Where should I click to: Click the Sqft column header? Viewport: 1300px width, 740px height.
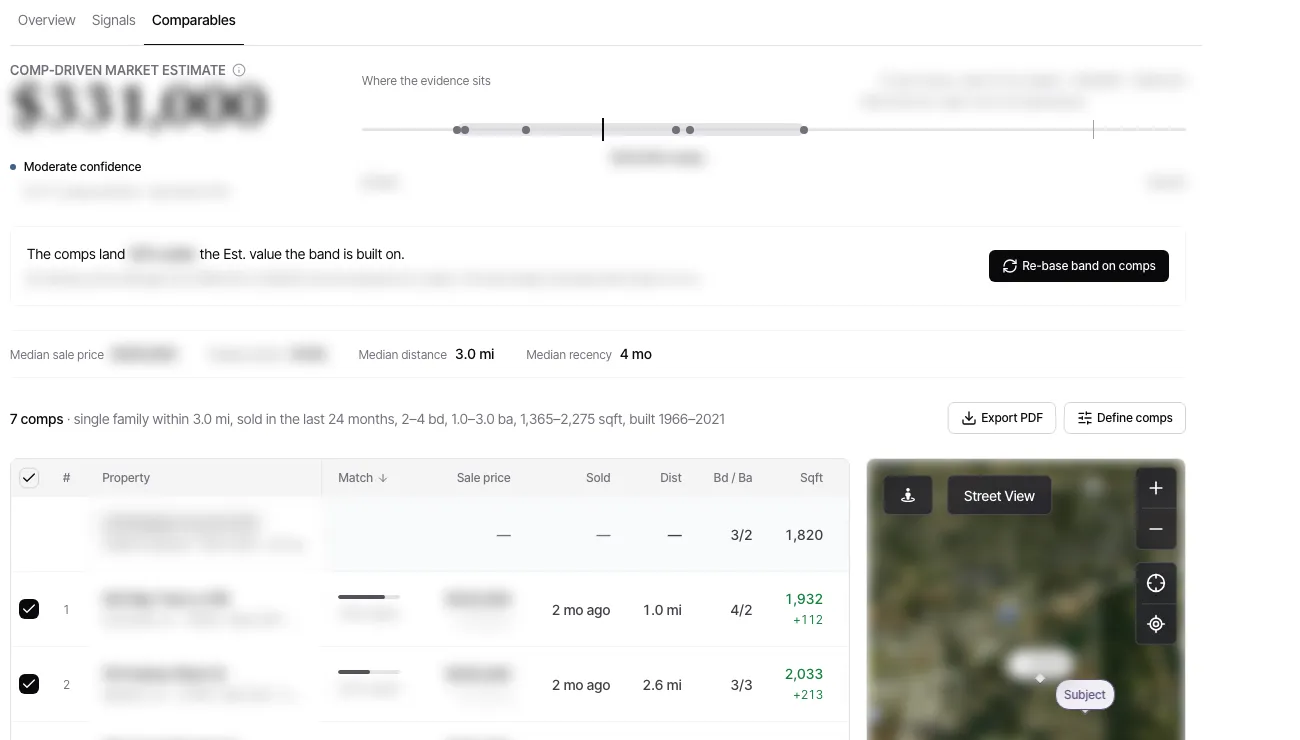[812, 478]
